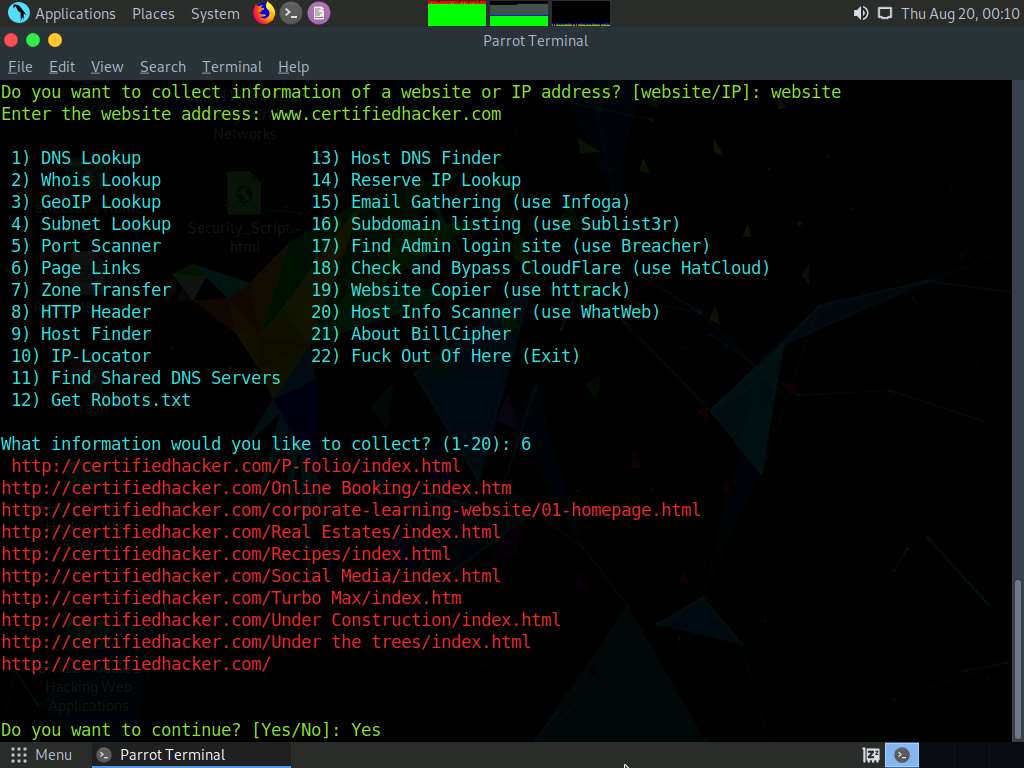Click the Turbo Max/index.htm URL

click(x=231, y=598)
